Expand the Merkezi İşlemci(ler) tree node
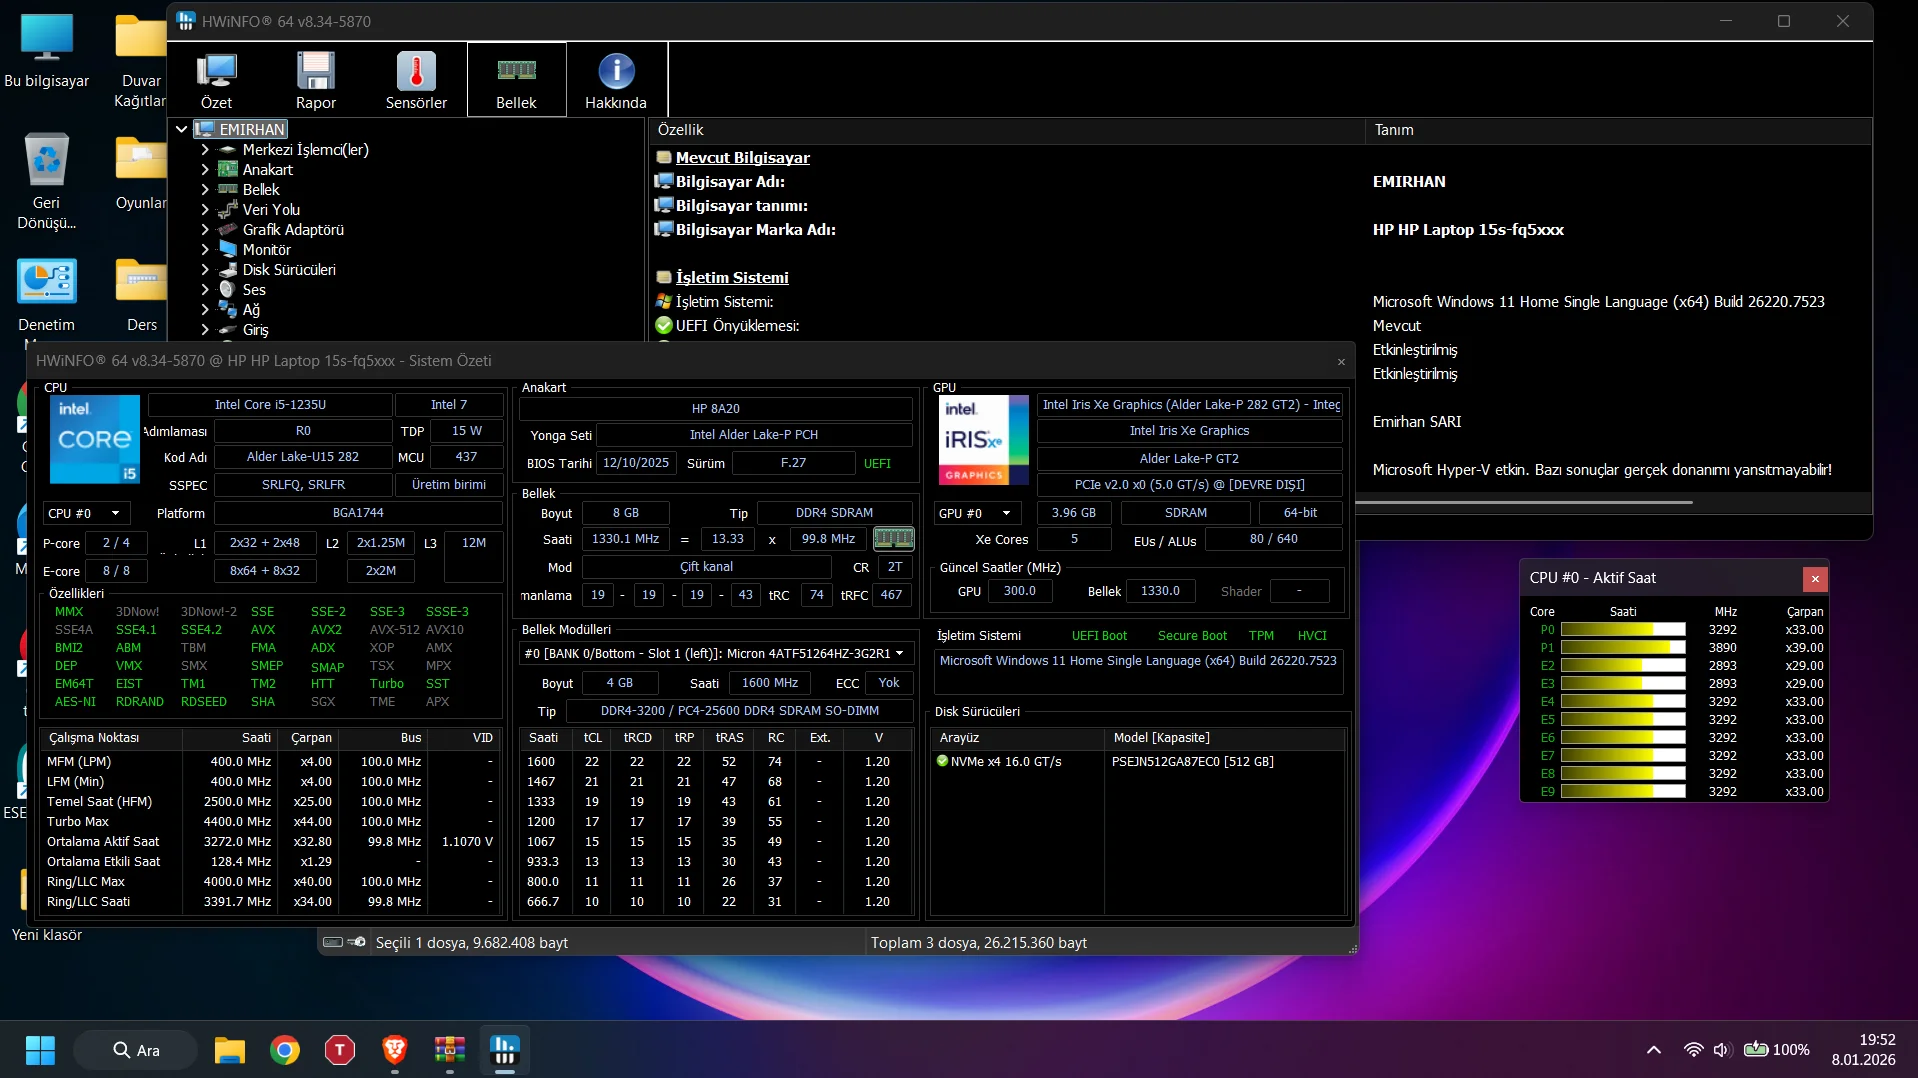Image resolution: width=1918 pixels, height=1078 pixels. 205,150
